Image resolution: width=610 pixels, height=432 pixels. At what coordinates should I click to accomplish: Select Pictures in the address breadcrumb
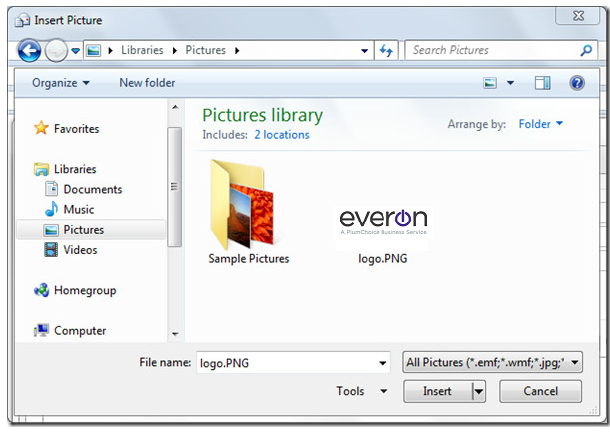pos(205,50)
